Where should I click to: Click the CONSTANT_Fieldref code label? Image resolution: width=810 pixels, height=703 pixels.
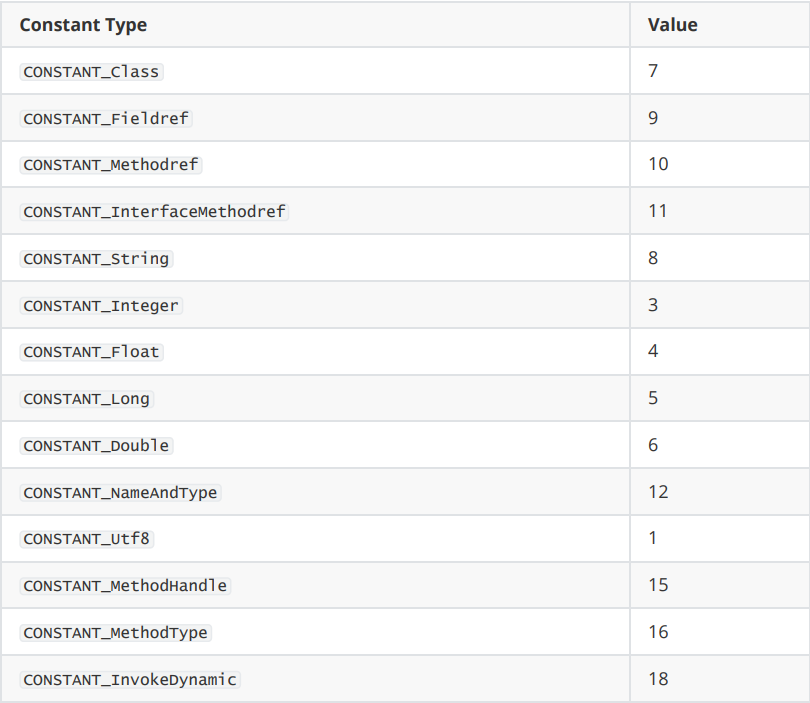tap(106, 119)
